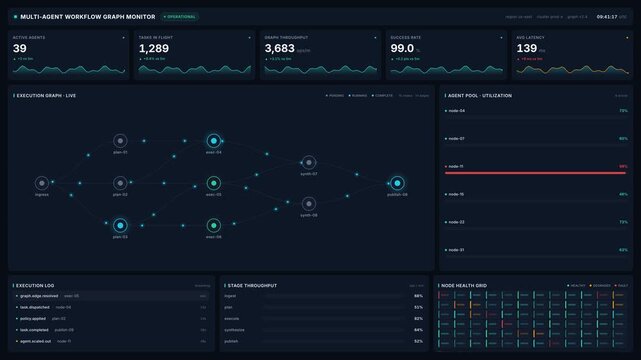Click the Success Rate card corner dot
This screenshot has width=641, height=360.
pyautogui.click(x=501, y=38)
